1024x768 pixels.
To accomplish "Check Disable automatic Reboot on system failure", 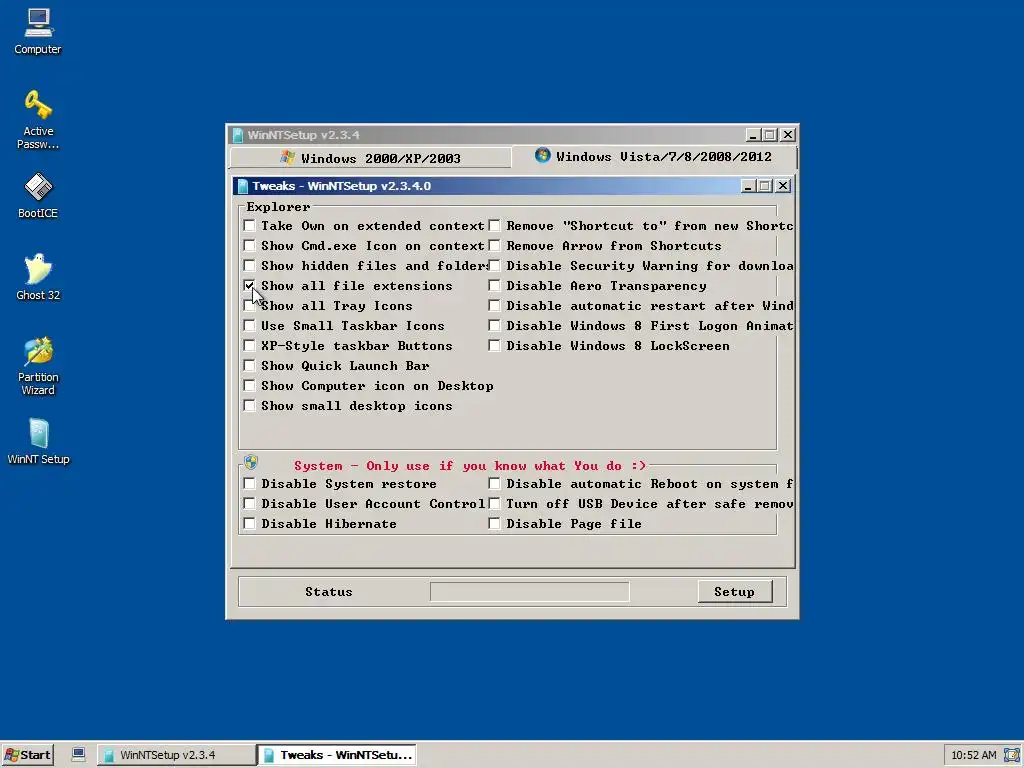I will (x=494, y=484).
